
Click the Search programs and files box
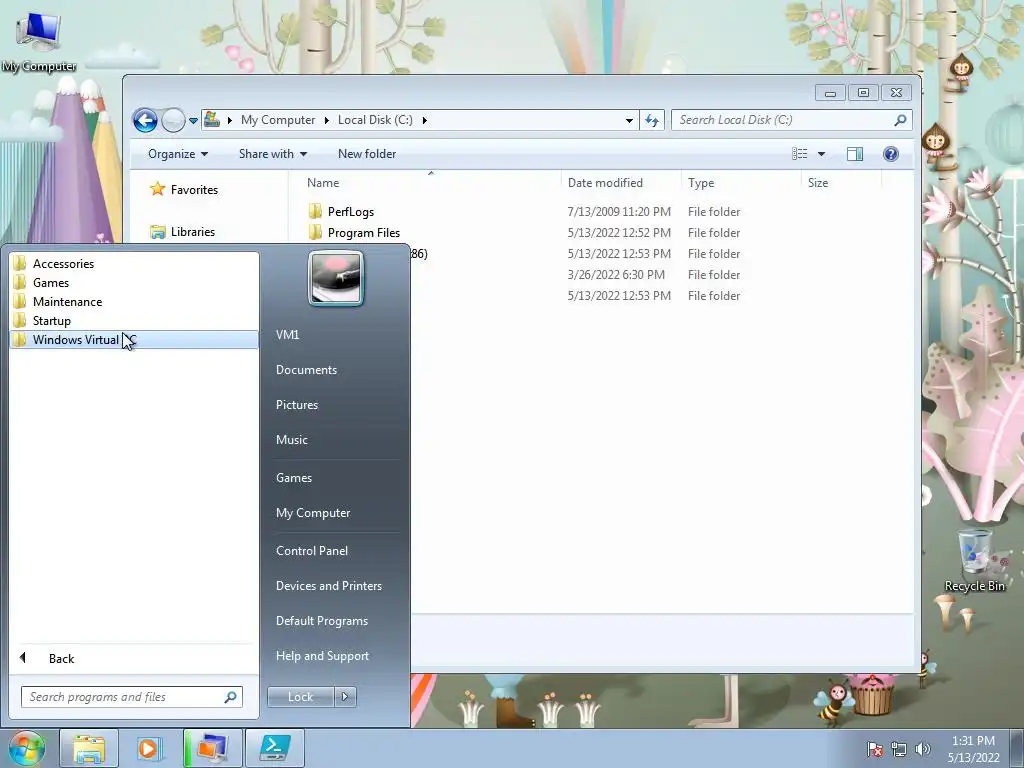[x=131, y=697]
